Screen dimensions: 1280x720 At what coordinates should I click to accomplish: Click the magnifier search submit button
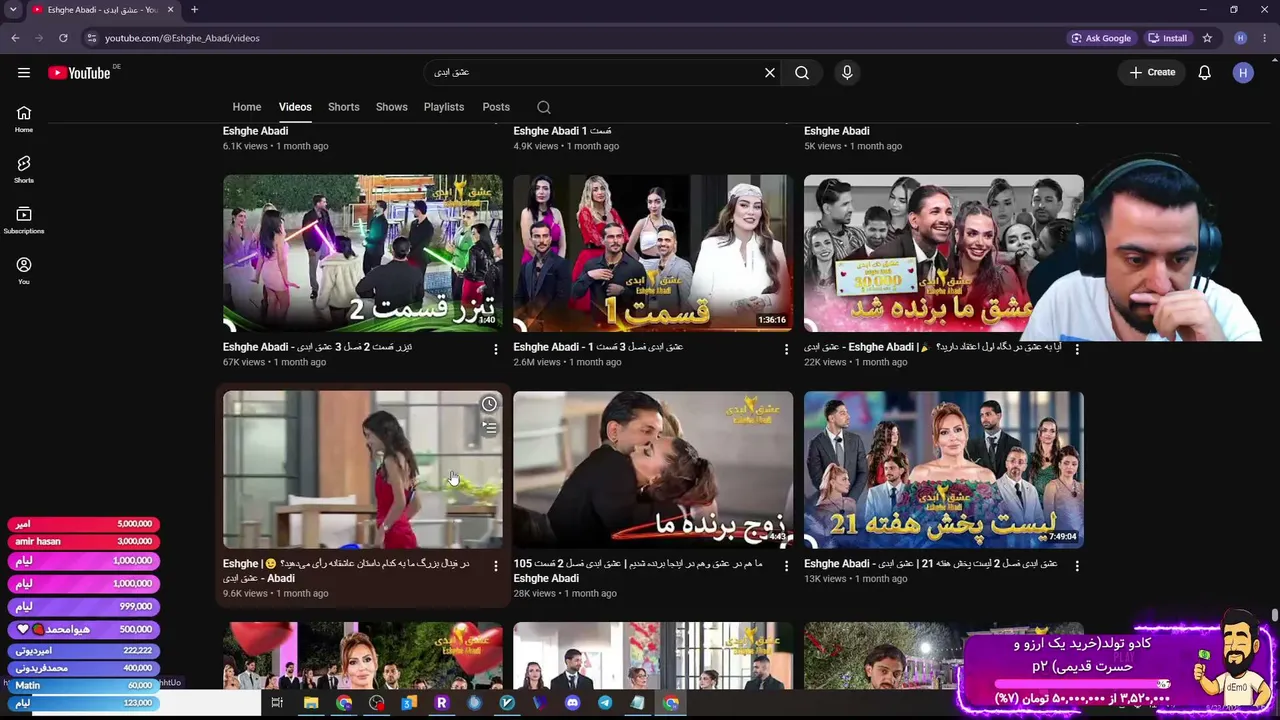tap(802, 72)
